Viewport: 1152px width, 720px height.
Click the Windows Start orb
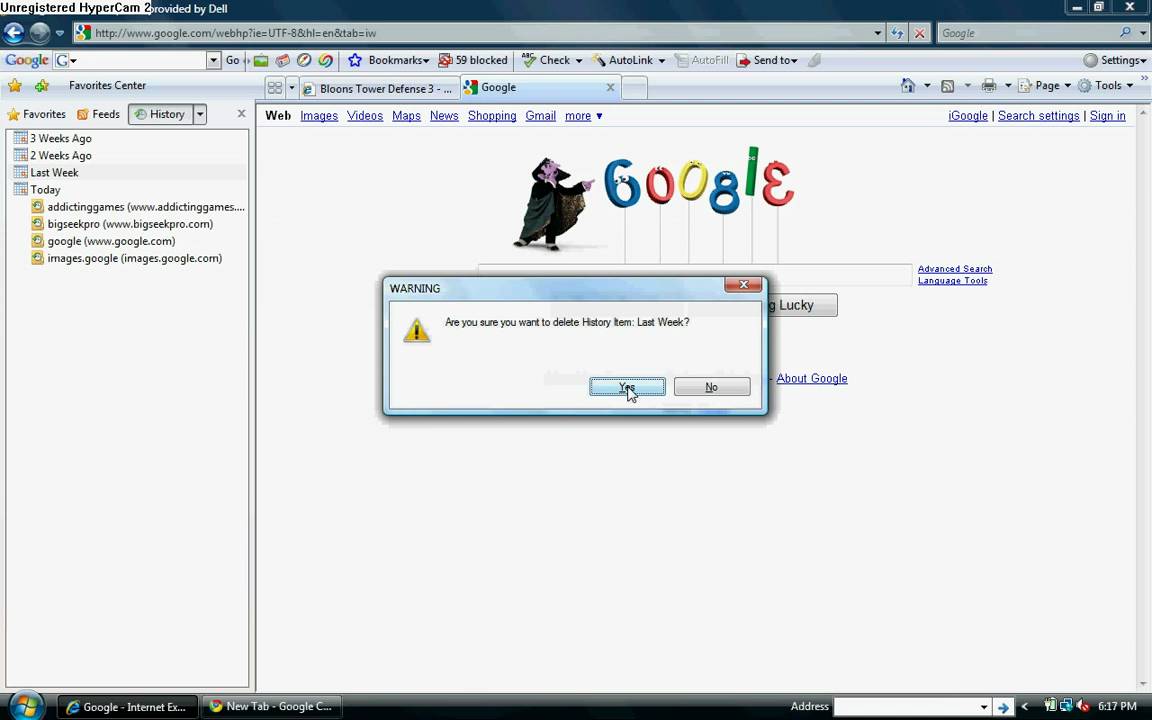[x=26, y=706]
